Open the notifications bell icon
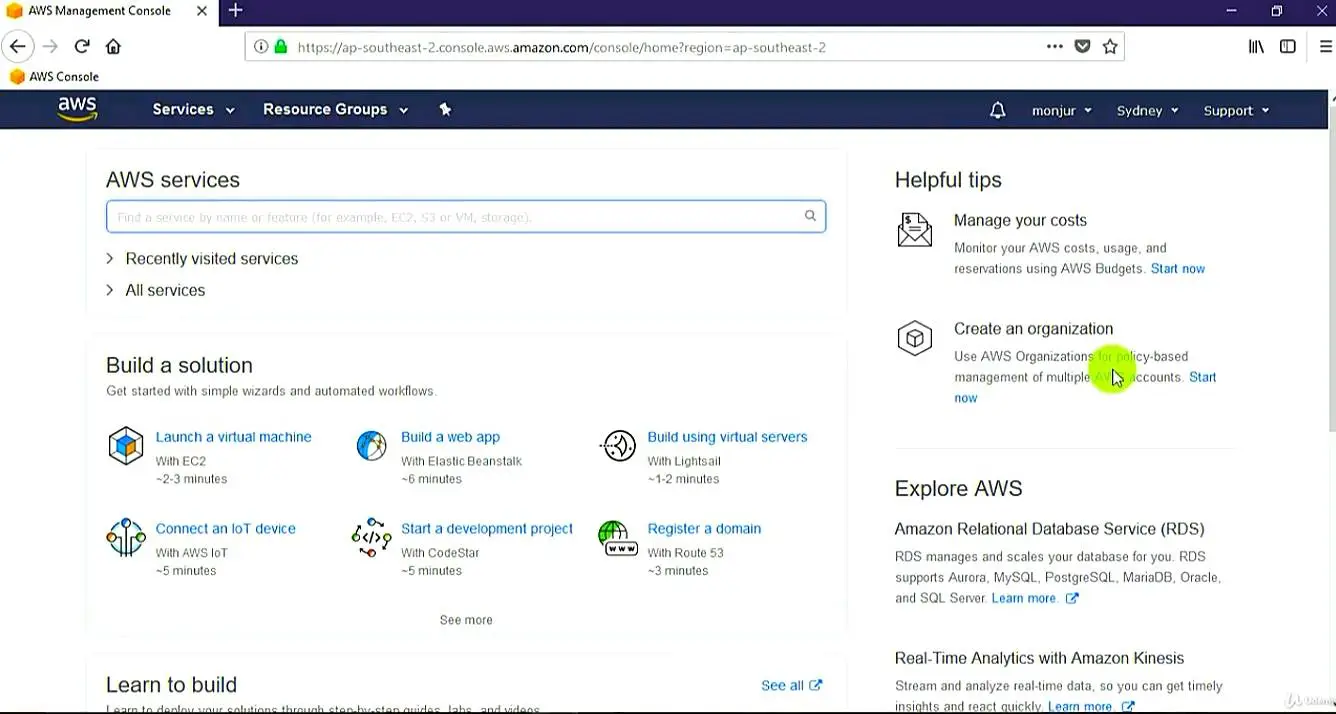1336x714 pixels. click(997, 110)
